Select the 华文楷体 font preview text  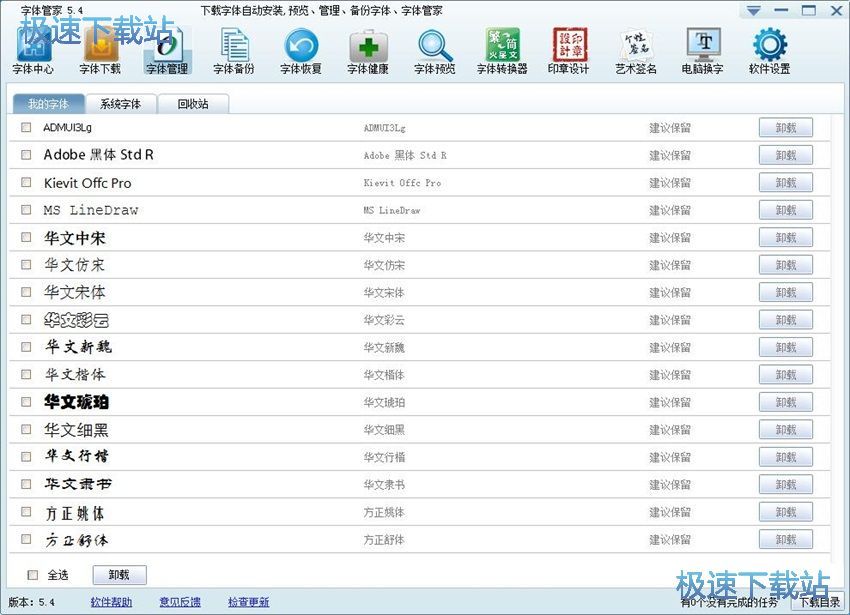coord(75,374)
